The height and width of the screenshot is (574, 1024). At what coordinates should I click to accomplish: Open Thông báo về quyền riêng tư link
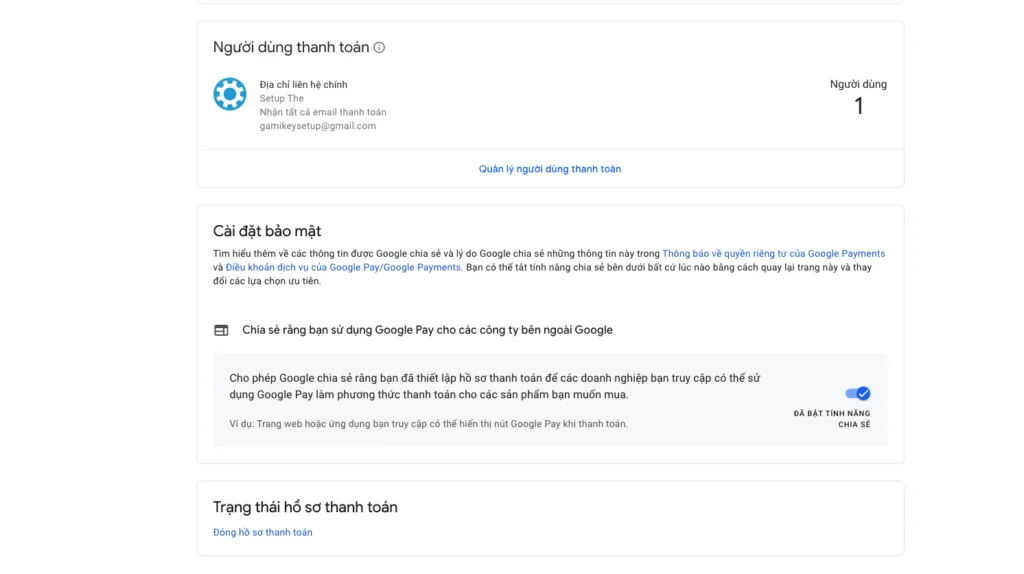point(773,254)
